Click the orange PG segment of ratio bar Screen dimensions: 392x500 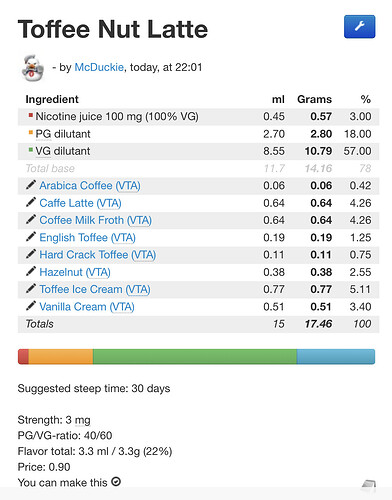pos(61,357)
